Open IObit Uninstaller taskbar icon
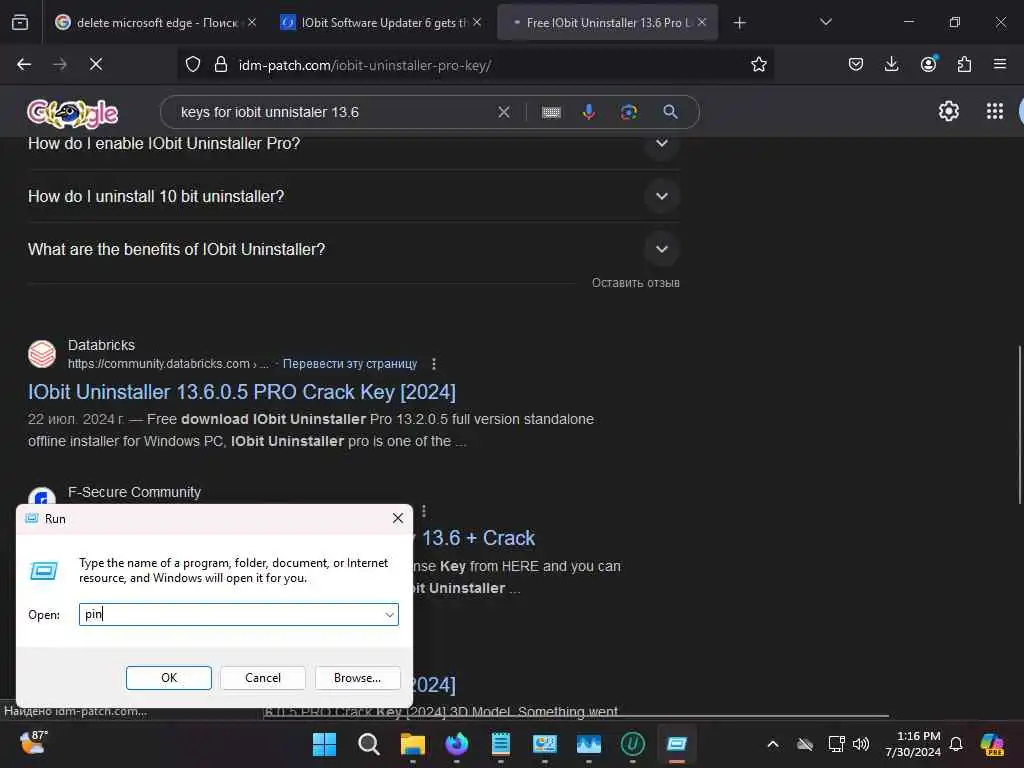This screenshot has height=768, width=1024. tap(632, 744)
